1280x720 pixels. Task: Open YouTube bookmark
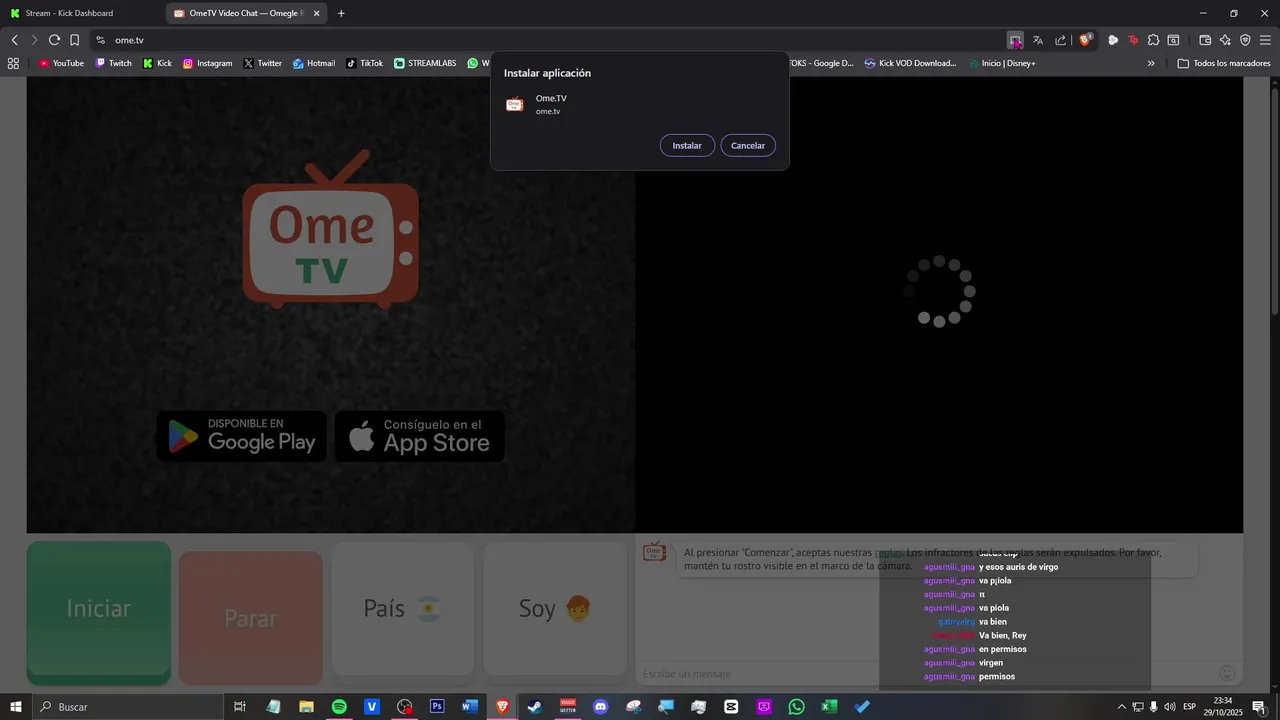coord(61,63)
